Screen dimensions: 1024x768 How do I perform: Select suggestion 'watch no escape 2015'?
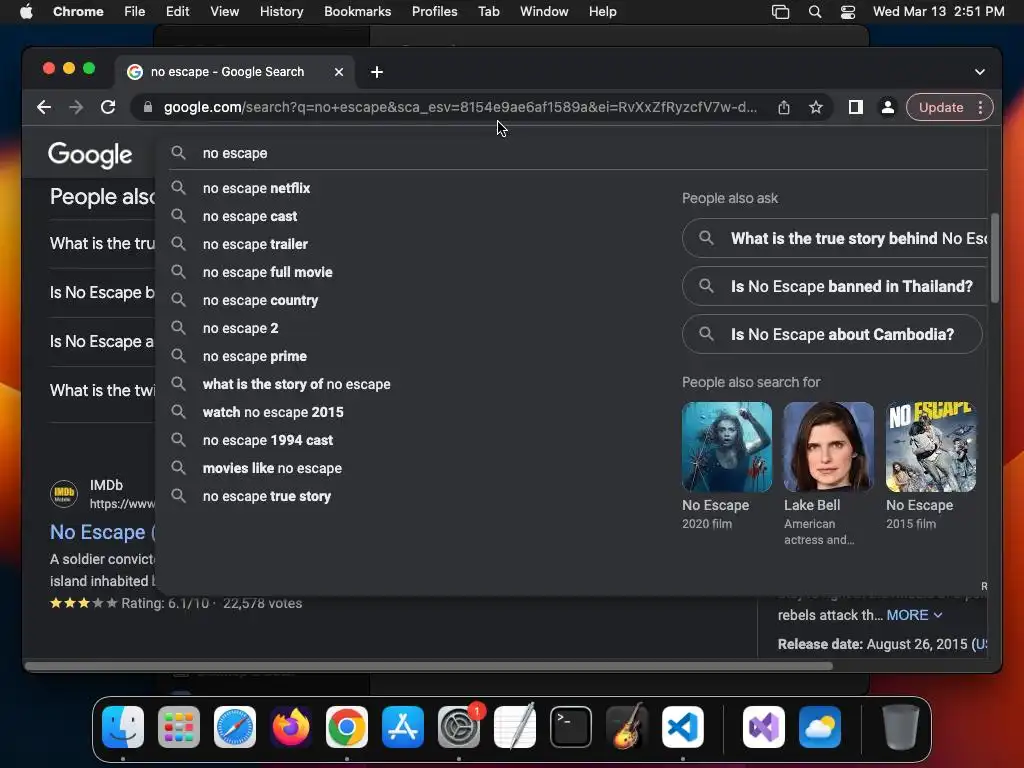click(x=273, y=413)
